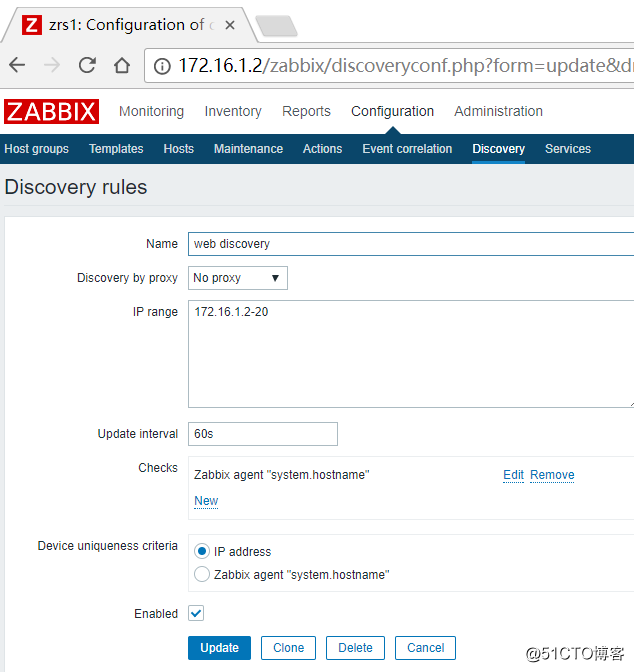Click the Delete button
Viewport: 634px width, 672px height.
355,648
